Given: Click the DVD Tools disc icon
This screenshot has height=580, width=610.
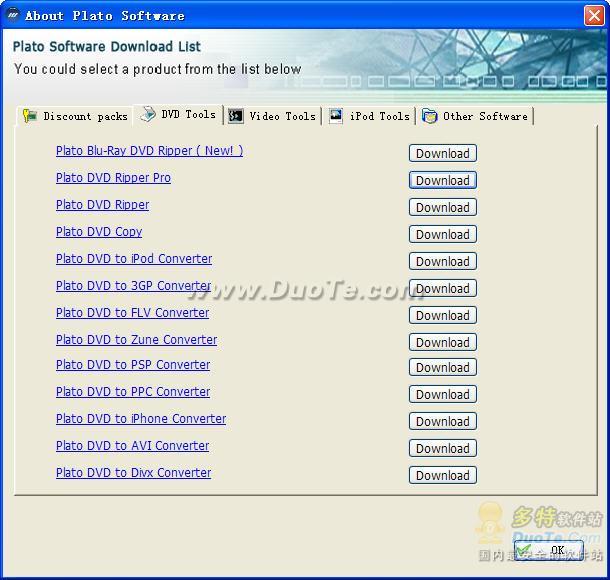Looking at the screenshot, I should (148, 114).
